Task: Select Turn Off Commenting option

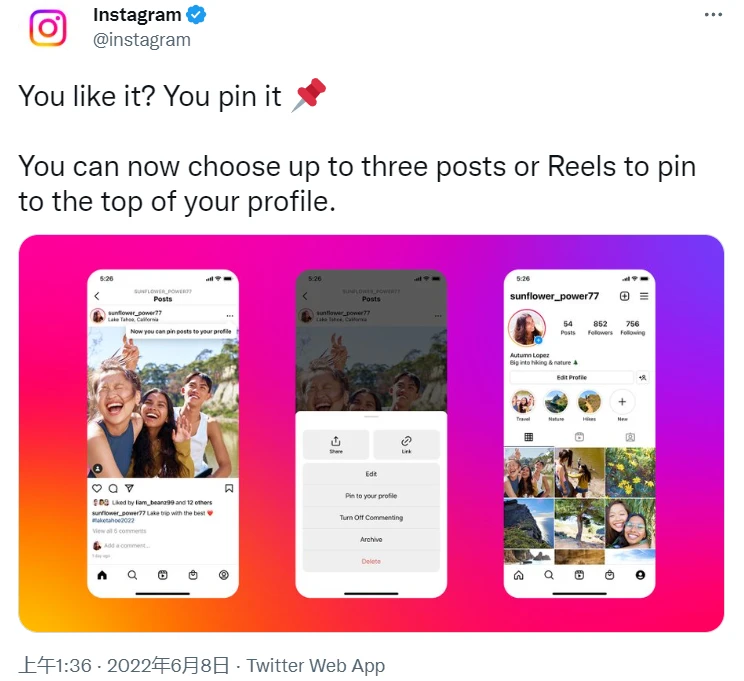Action: (x=371, y=517)
